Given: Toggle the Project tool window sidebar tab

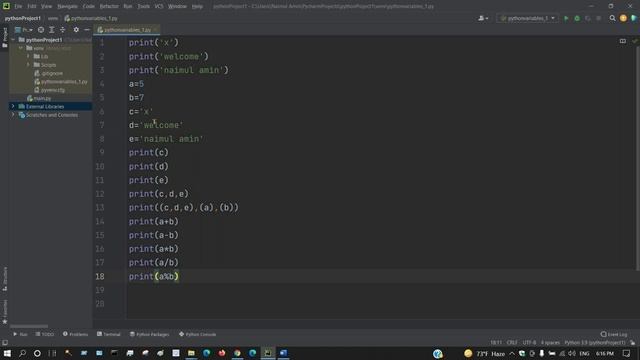Looking at the screenshot, I should [4, 37].
